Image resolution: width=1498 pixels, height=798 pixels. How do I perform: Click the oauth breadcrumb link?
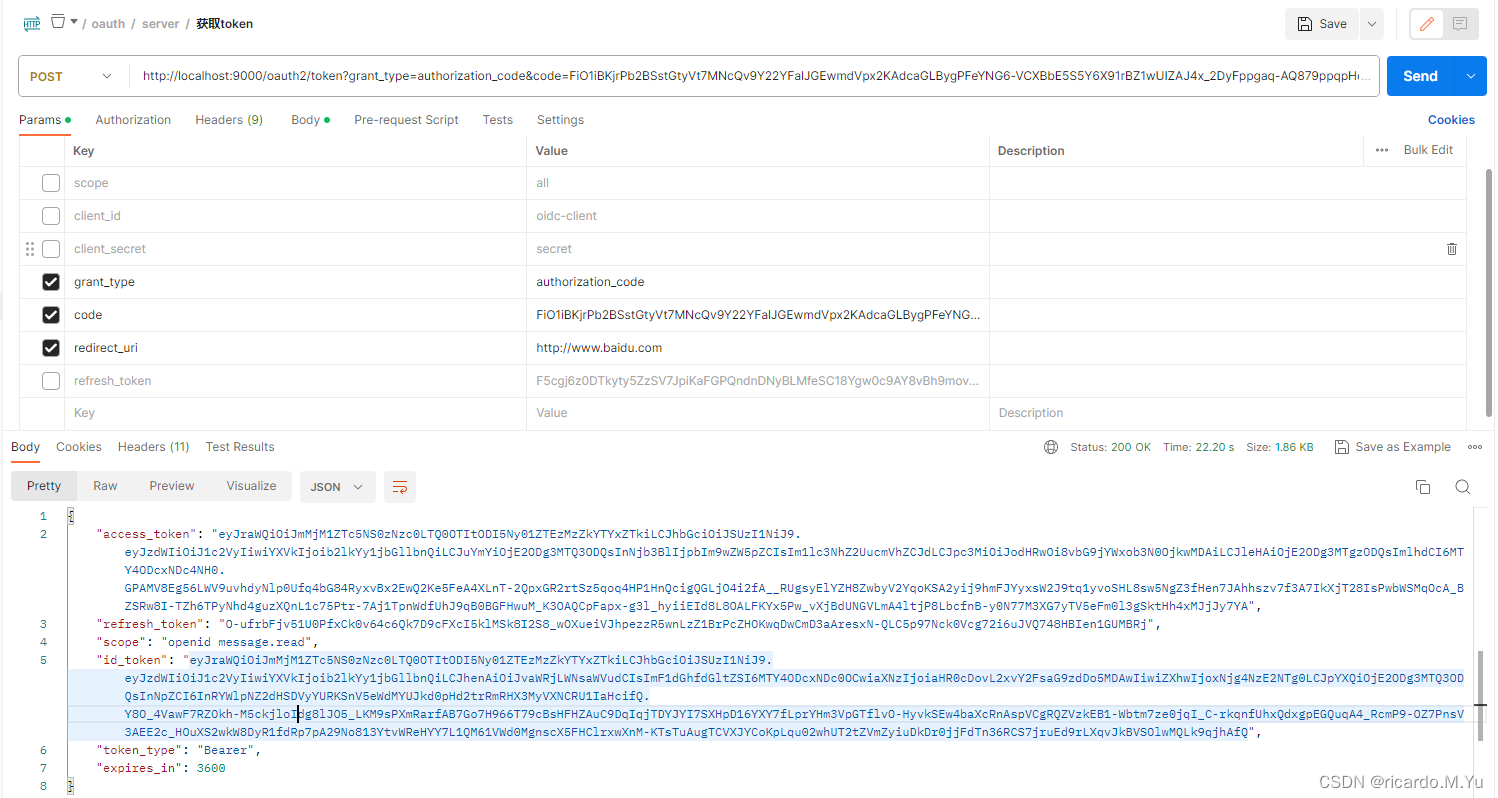click(108, 24)
